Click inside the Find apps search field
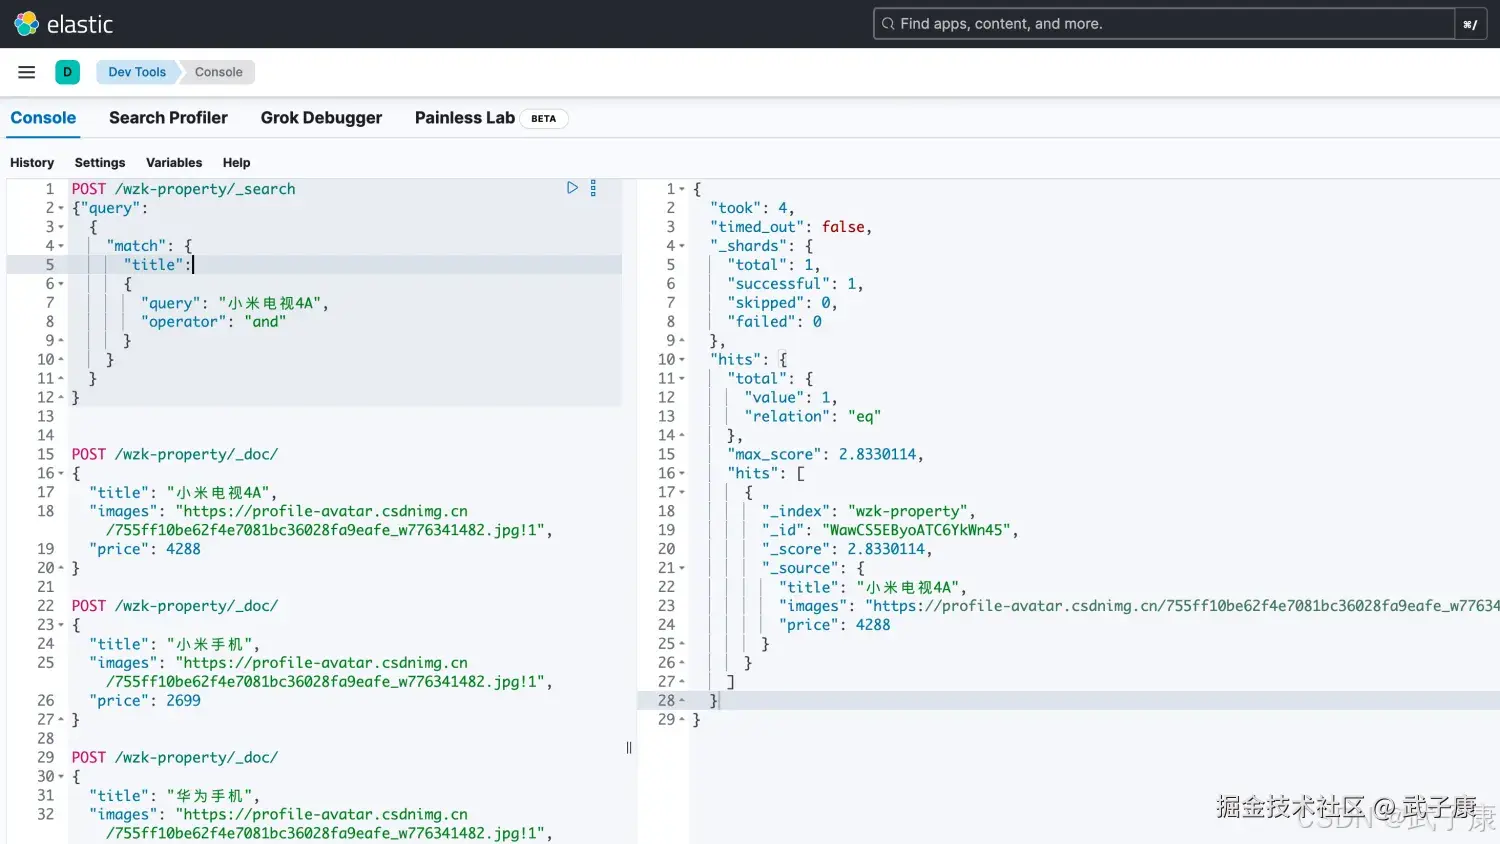Viewport: 1500px width, 844px height. click(1100, 23)
